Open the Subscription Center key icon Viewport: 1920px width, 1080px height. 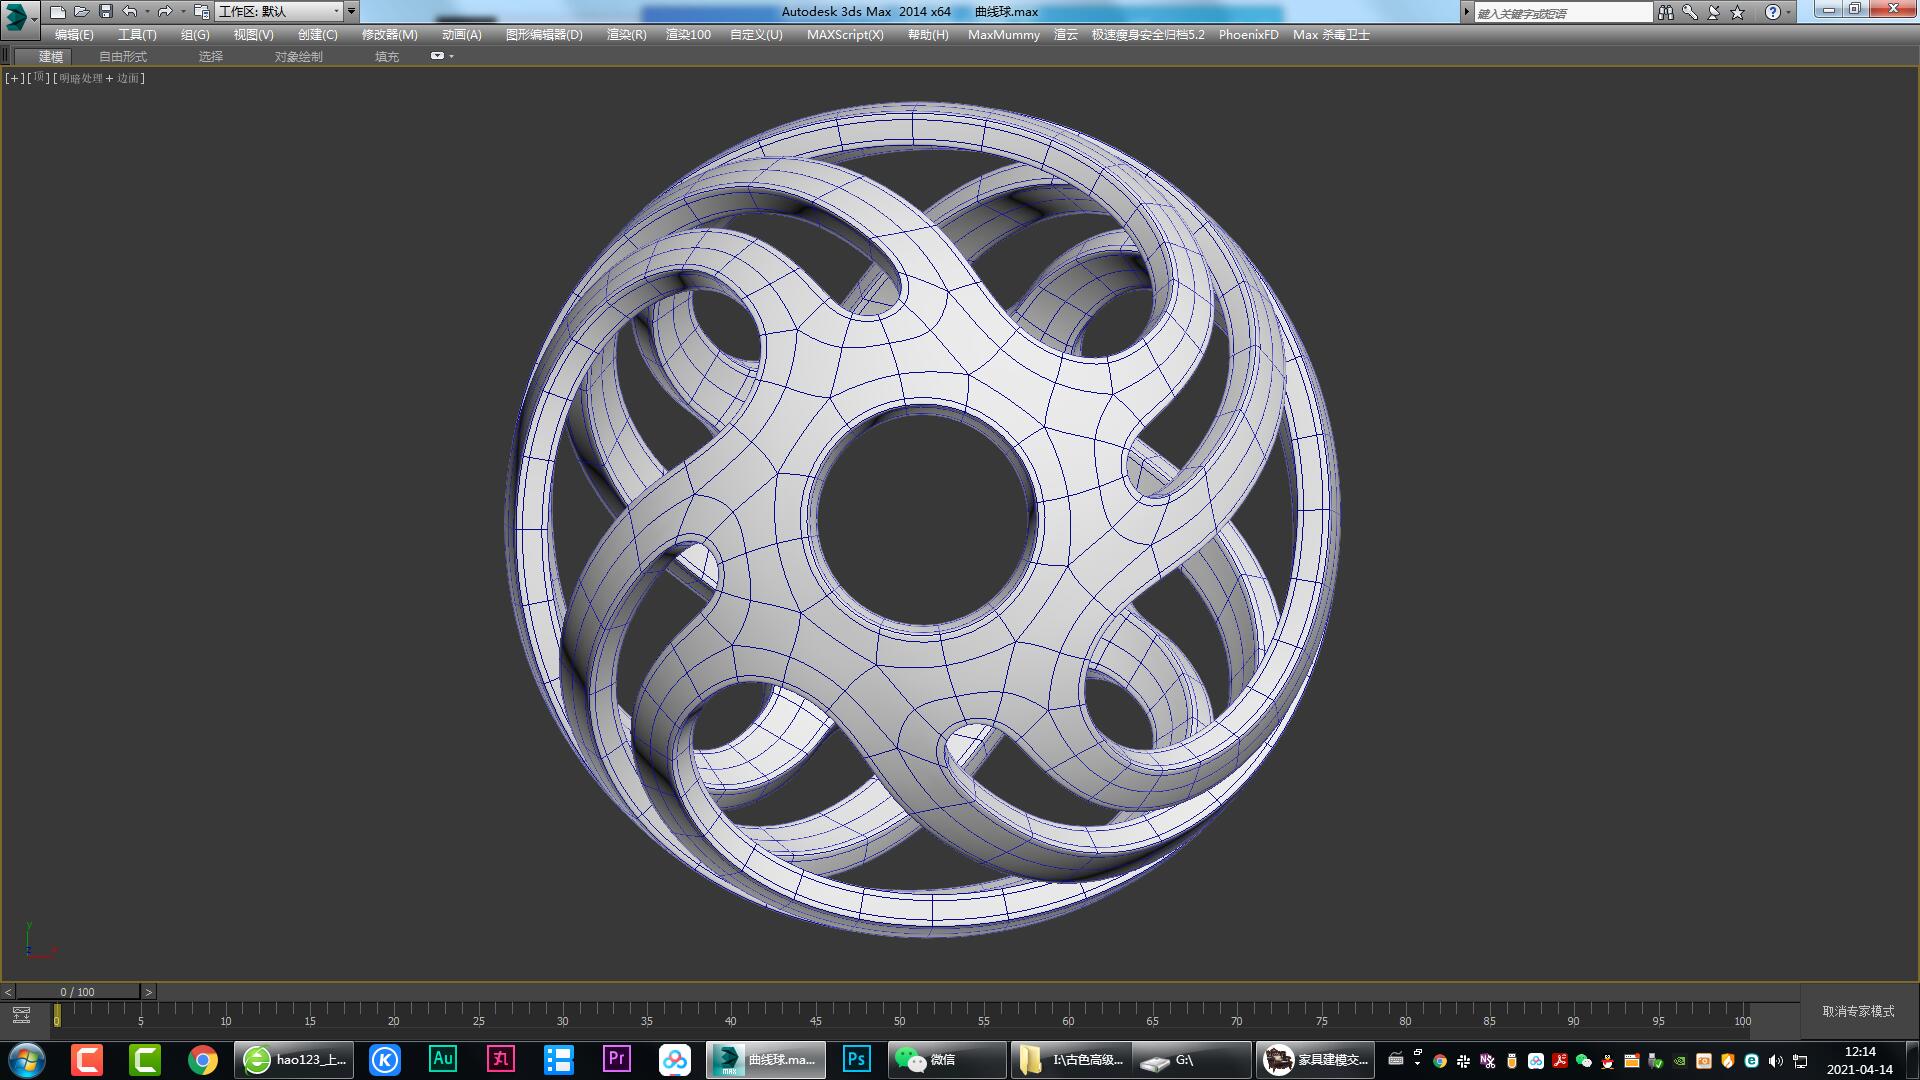1690,12
